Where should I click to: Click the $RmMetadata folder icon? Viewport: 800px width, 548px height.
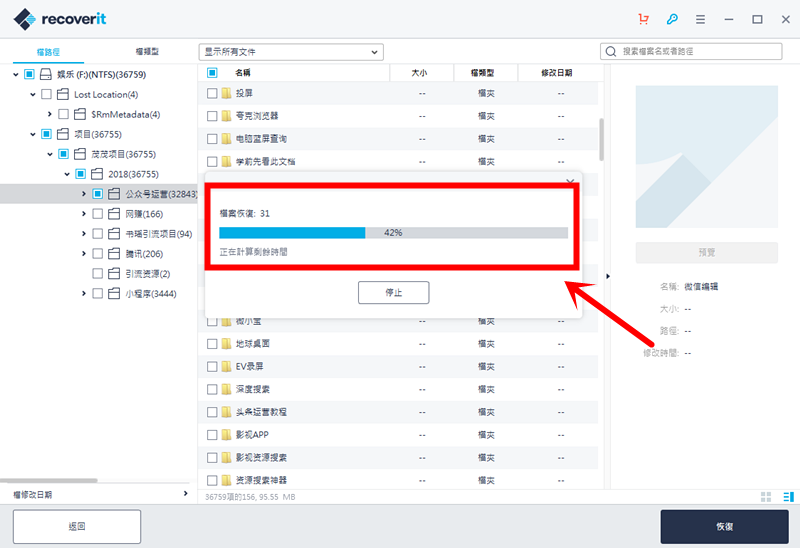(x=80, y=114)
